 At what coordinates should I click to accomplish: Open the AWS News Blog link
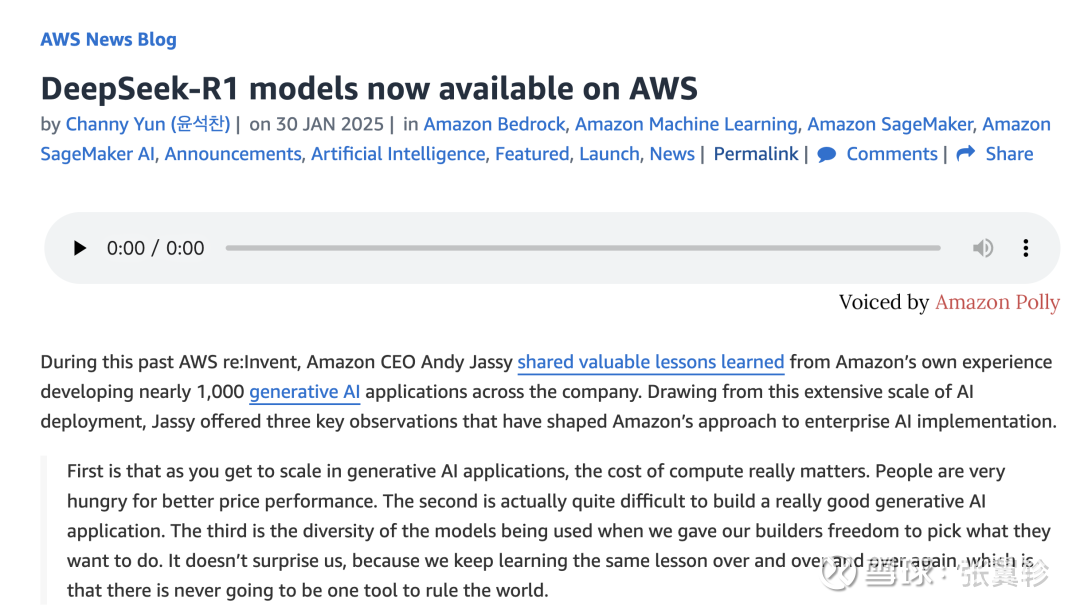tap(108, 39)
